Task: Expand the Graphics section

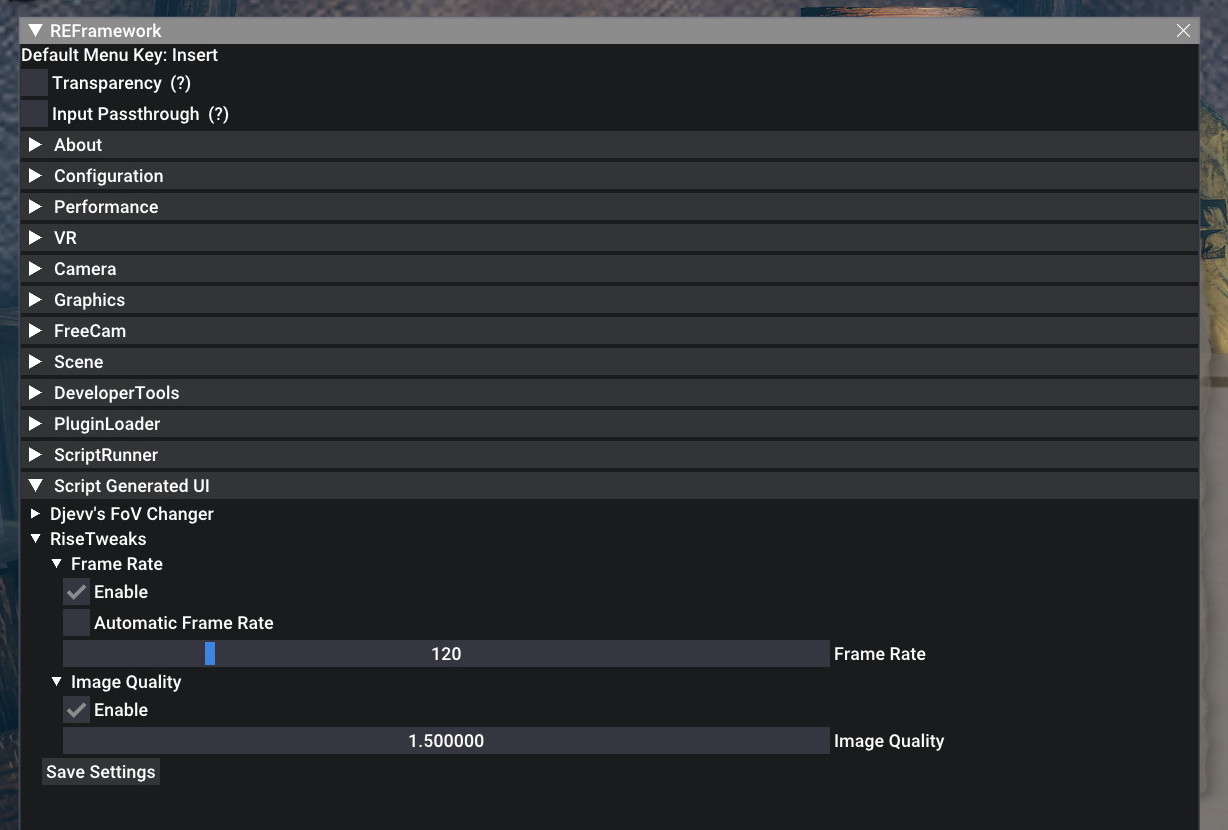Action: pos(609,300)
